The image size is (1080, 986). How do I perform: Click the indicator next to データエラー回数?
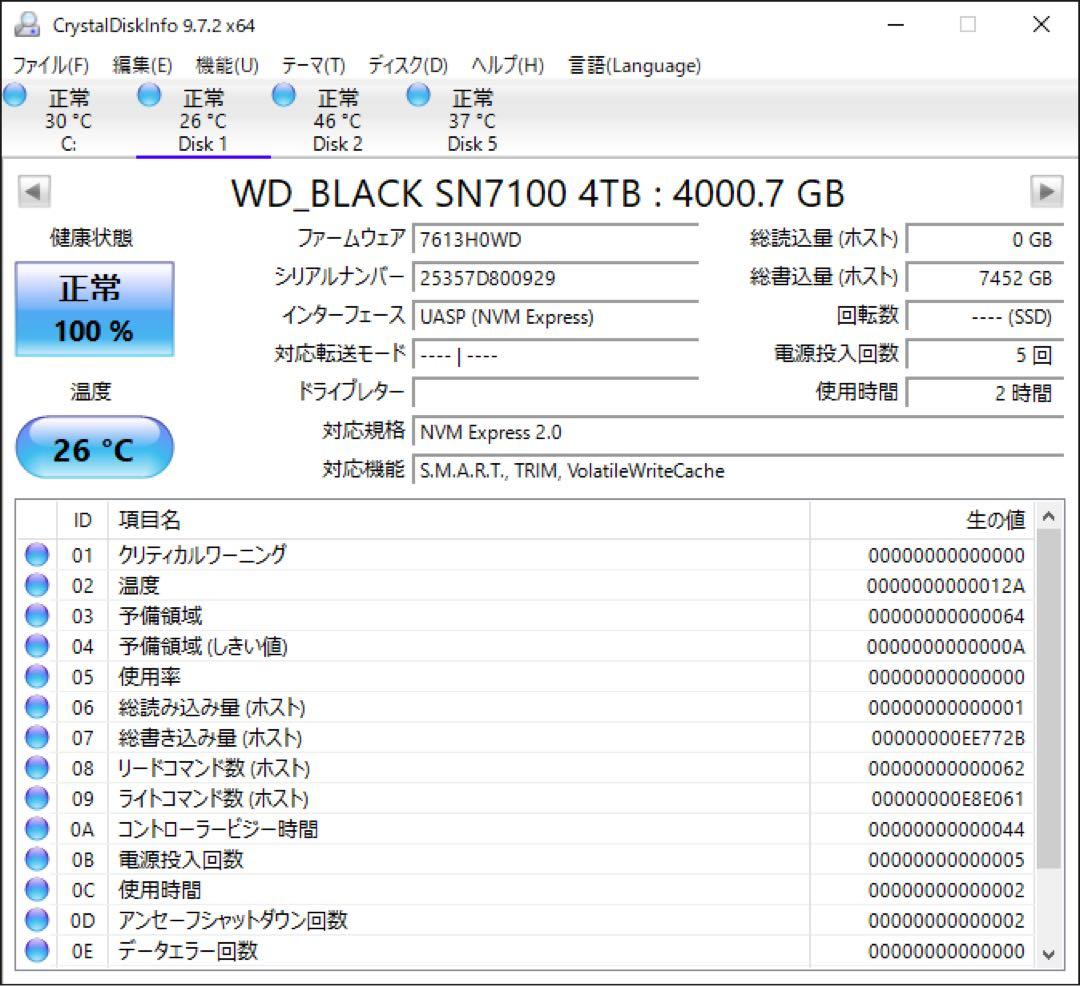(36, 952)
